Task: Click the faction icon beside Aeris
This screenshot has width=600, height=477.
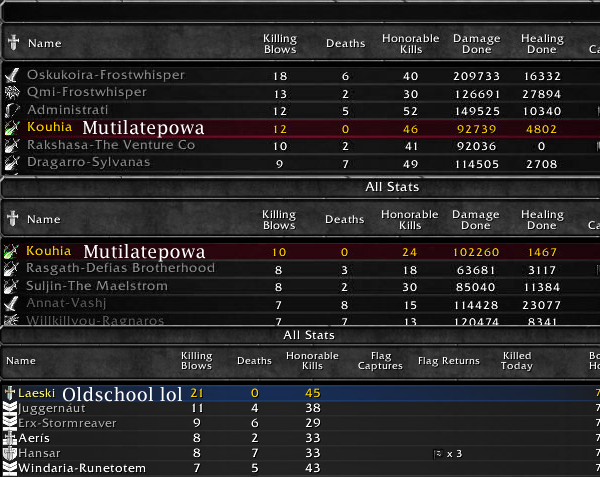Action: pos(10,439)
